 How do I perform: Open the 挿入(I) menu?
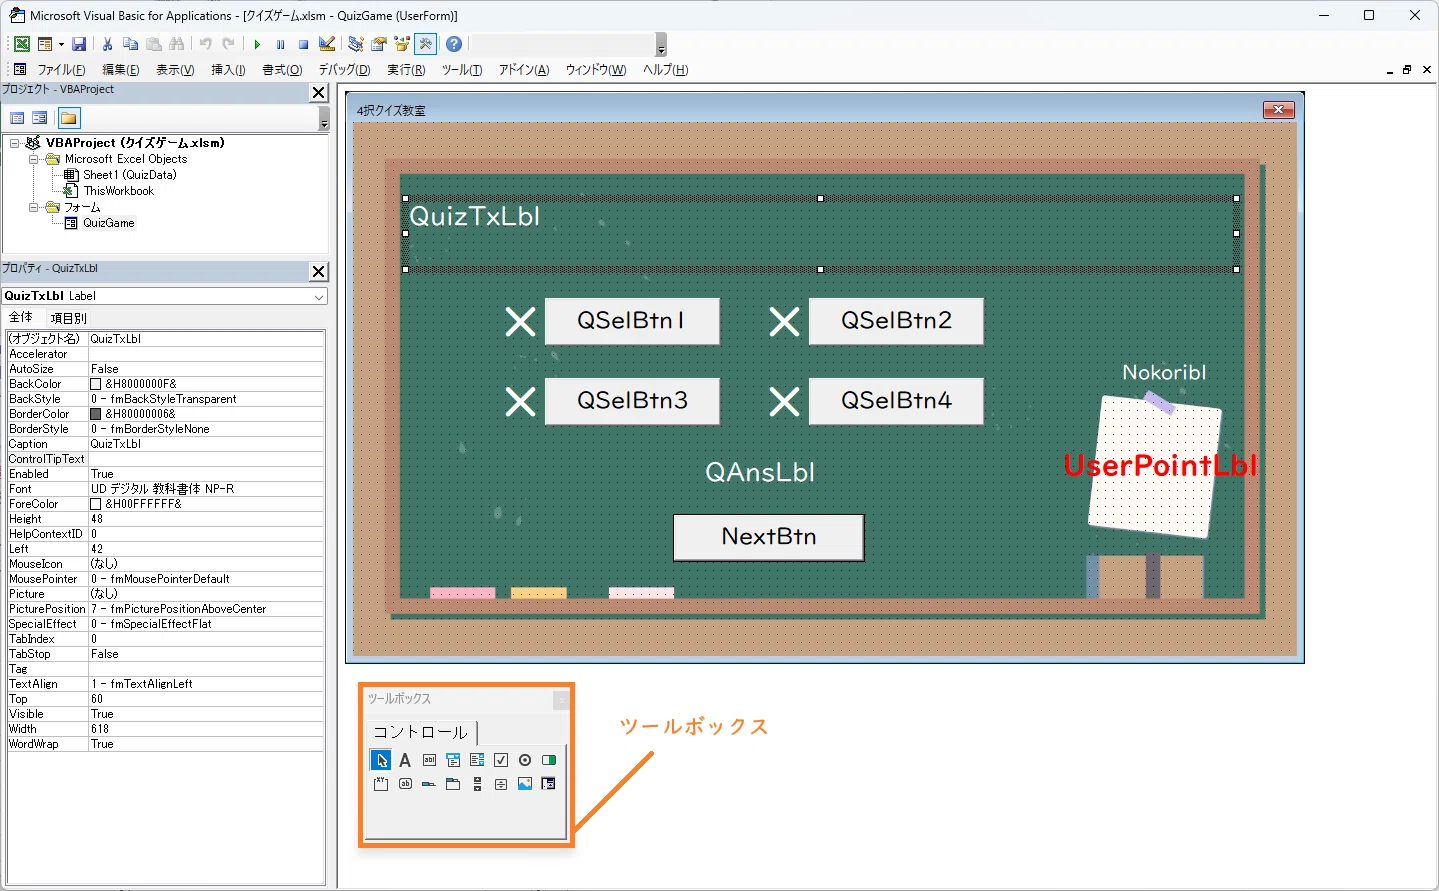(x=228, y=70)
